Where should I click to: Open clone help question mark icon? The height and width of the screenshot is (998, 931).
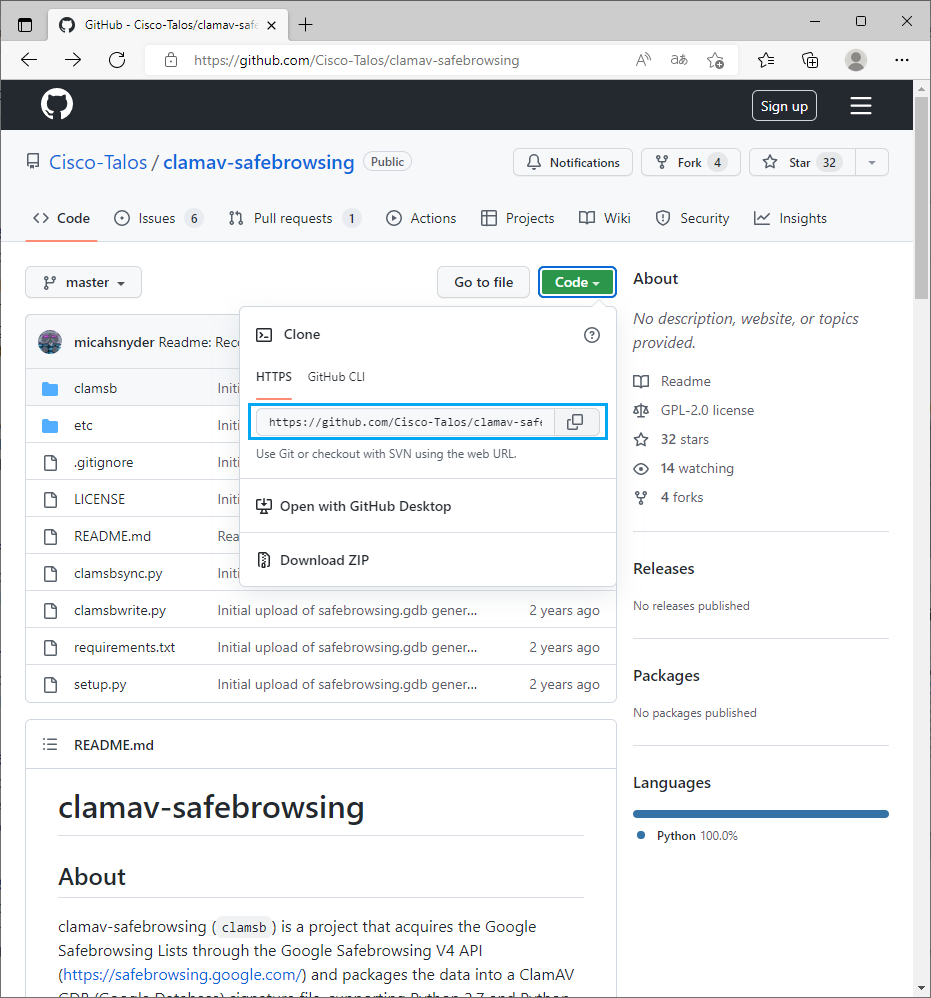coord(592,335)
